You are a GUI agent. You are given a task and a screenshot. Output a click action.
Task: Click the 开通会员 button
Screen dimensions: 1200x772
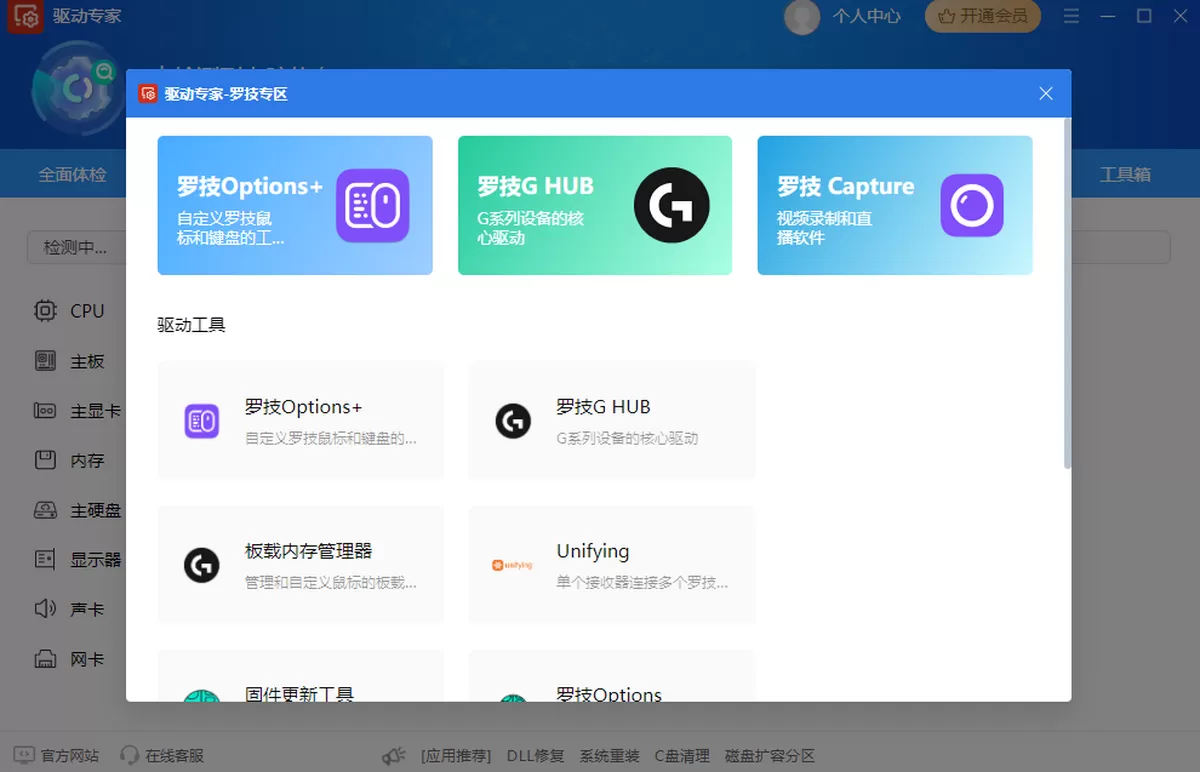coord(982,16)
